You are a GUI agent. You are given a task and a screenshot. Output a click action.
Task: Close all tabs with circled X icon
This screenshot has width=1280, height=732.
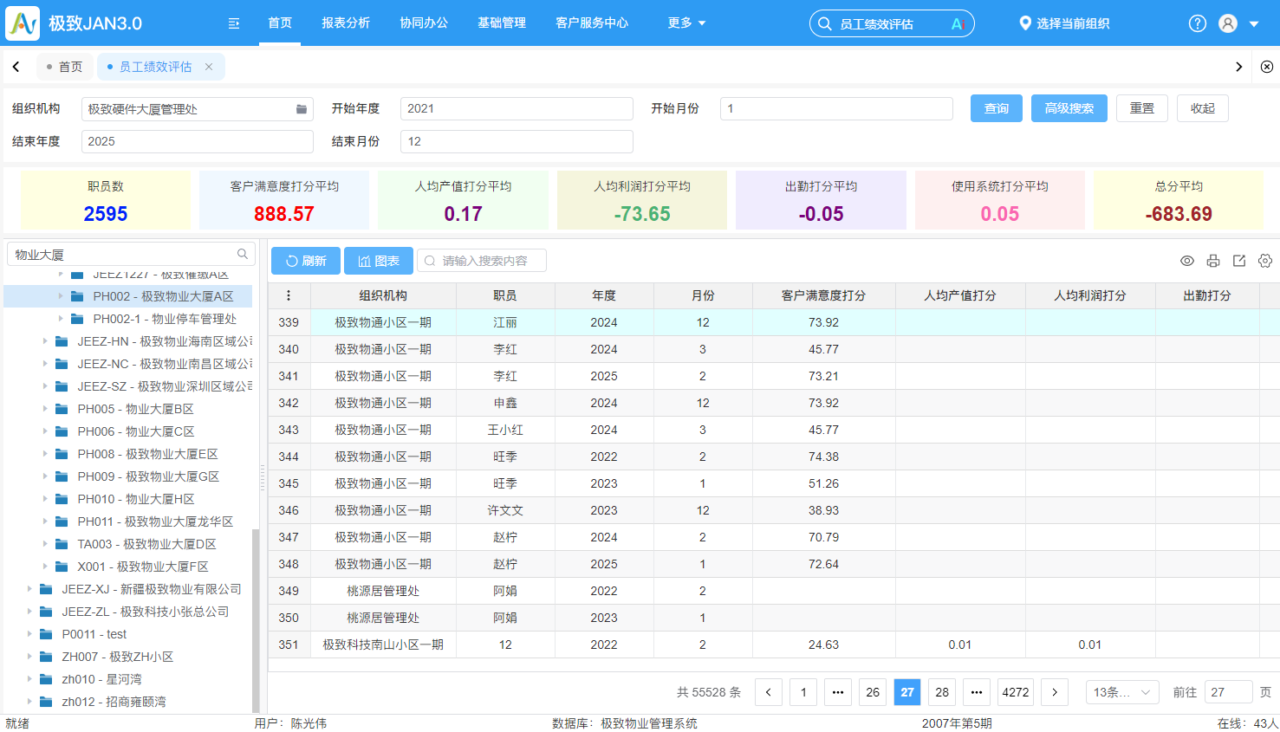[x=1266, y=67]
